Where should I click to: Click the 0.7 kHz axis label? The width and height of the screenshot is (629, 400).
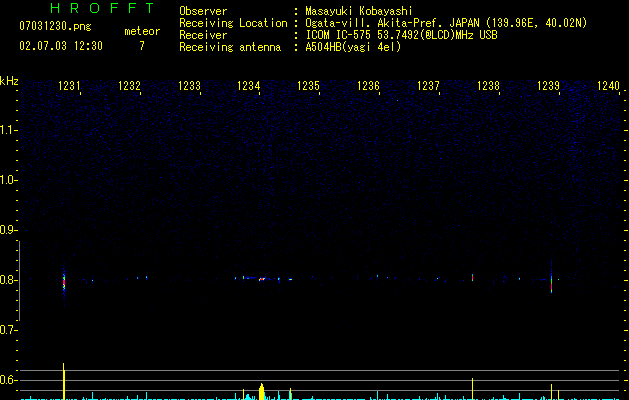(x=8, y=330)
